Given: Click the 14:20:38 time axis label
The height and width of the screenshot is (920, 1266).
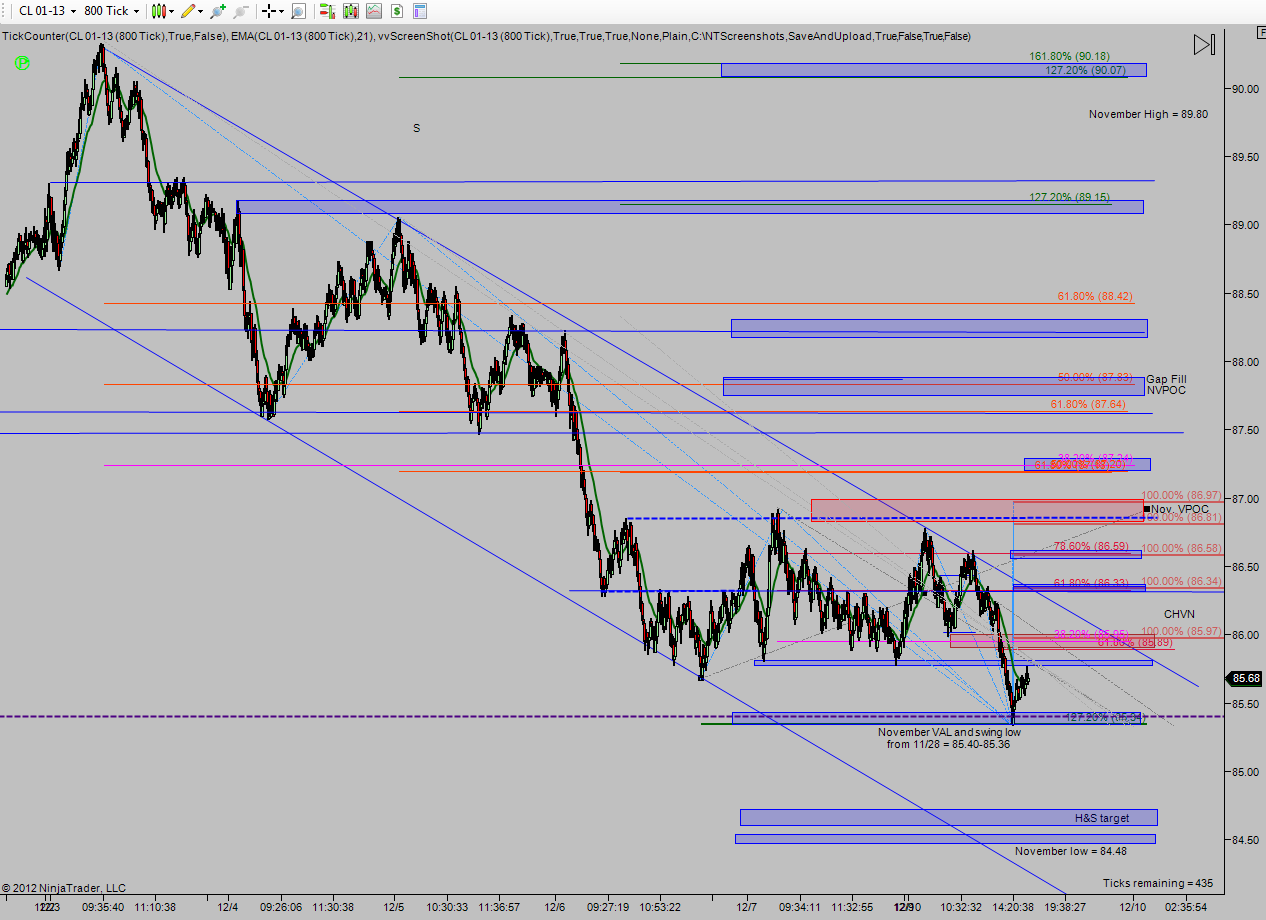Looking at the screenshot, I should (x=1014, y=907).
